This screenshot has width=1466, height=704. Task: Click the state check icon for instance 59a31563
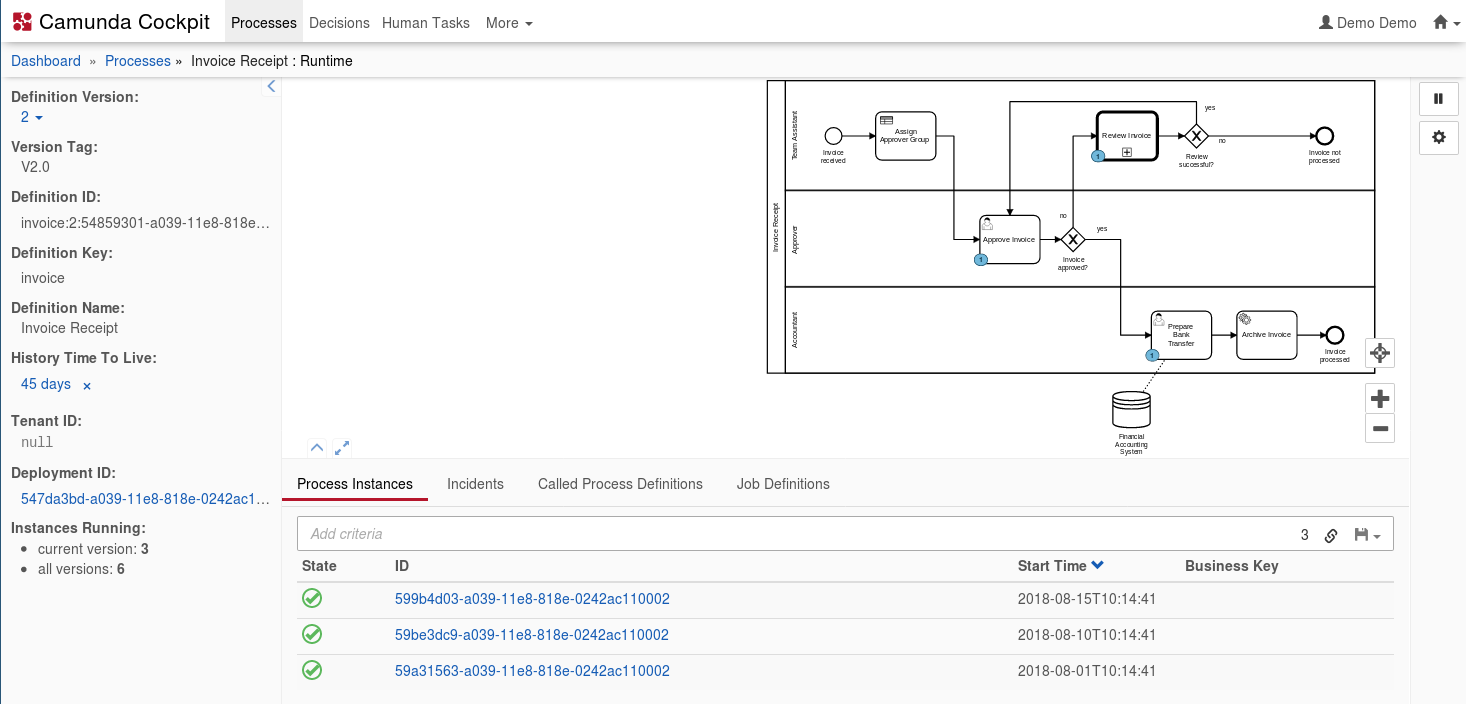312,670
